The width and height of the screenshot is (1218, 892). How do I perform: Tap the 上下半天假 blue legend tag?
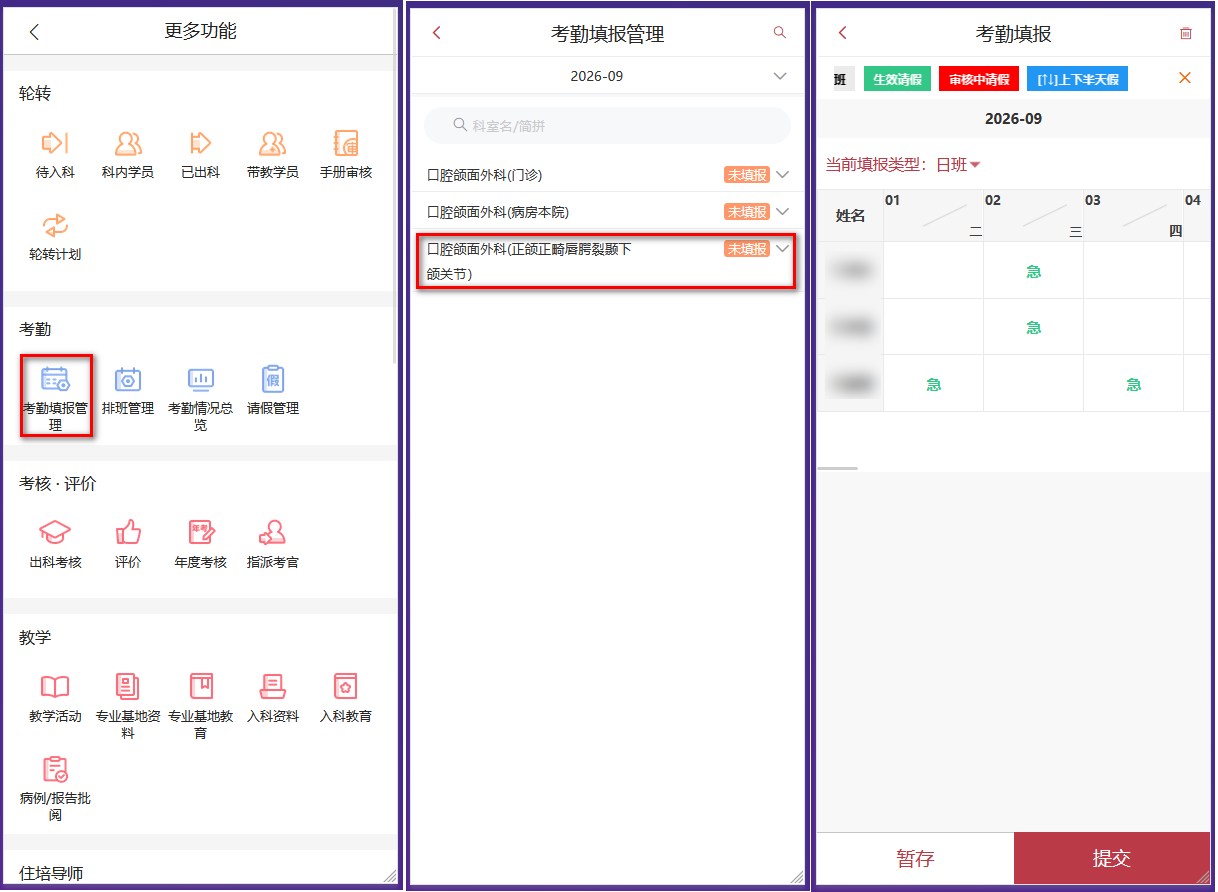click(x=1077, y=79)
